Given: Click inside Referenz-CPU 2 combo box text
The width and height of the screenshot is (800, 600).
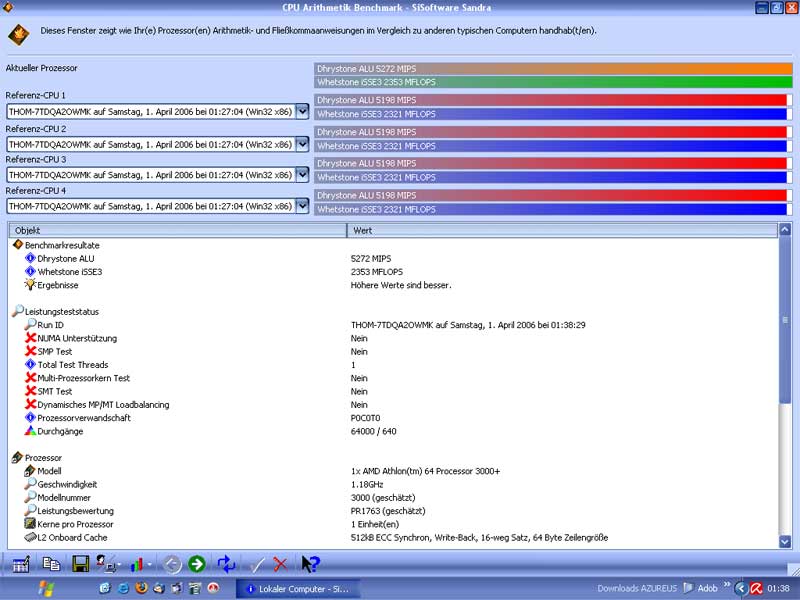Looking at the screenshot, I should tap(151, 144).
